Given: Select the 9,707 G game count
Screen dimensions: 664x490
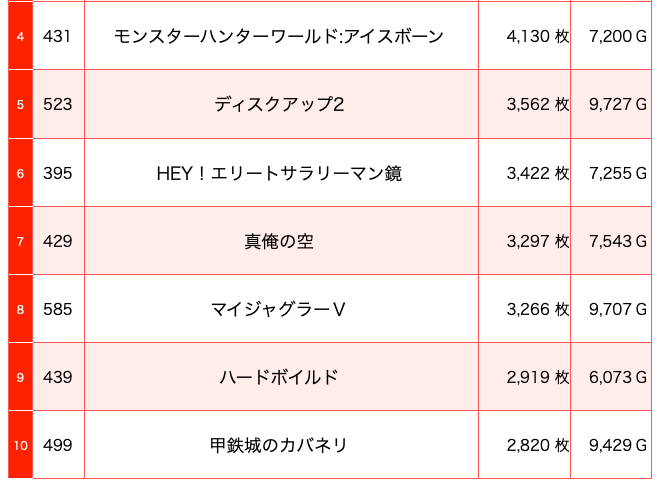Looking at the screenshot, I should 618,310.
